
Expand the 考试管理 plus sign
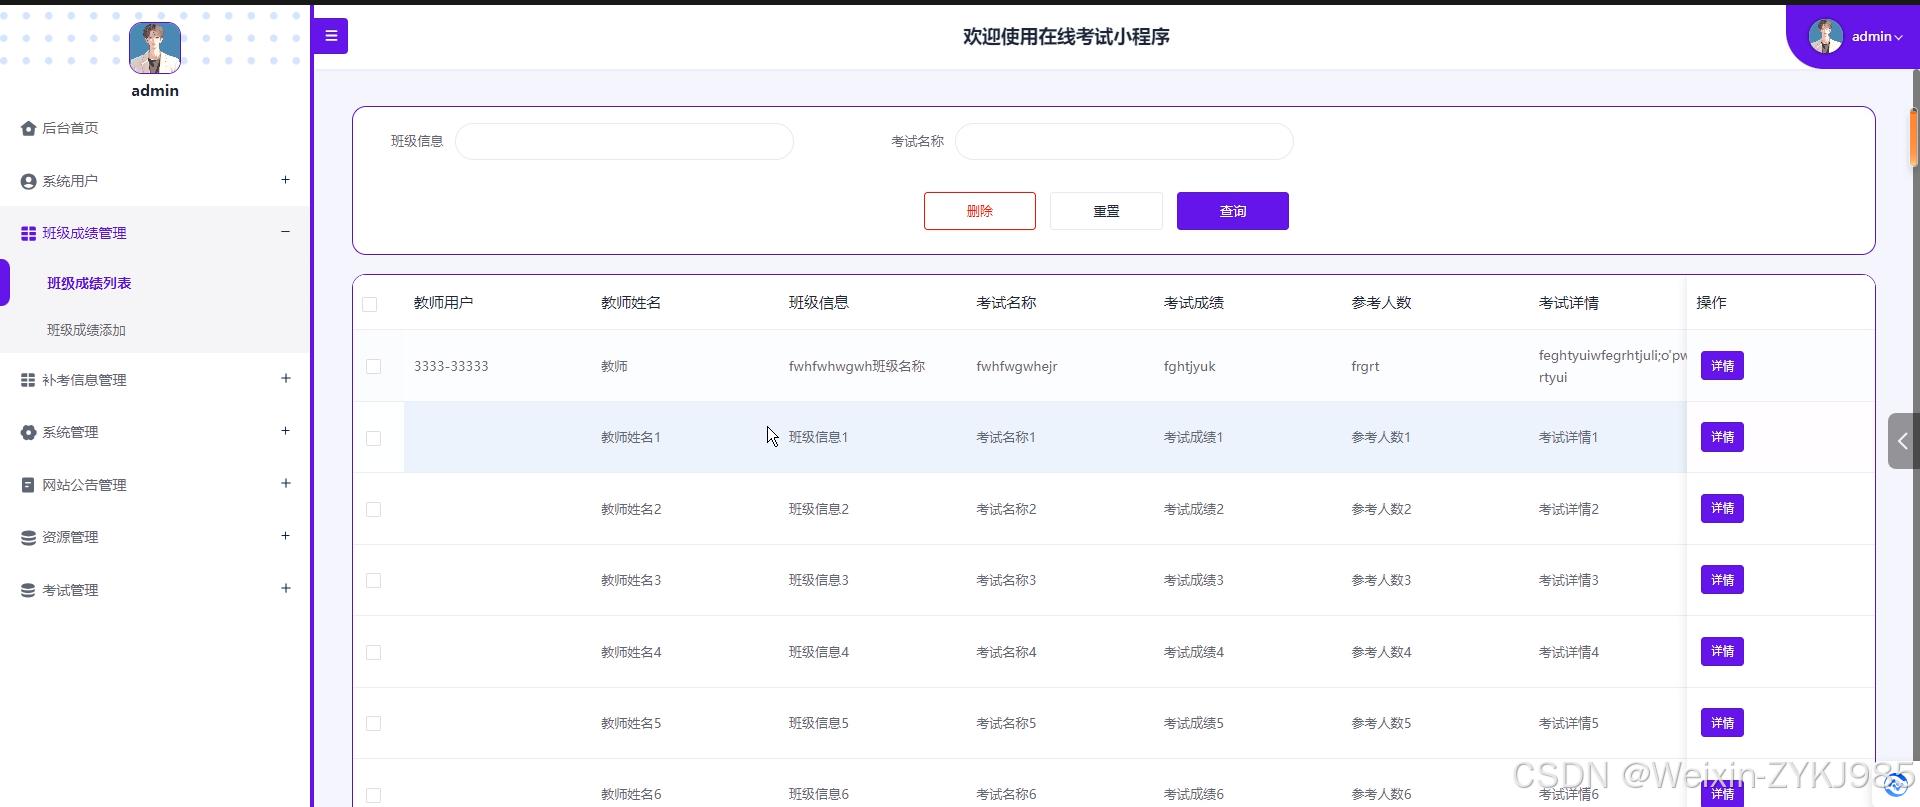pos(285,588)
